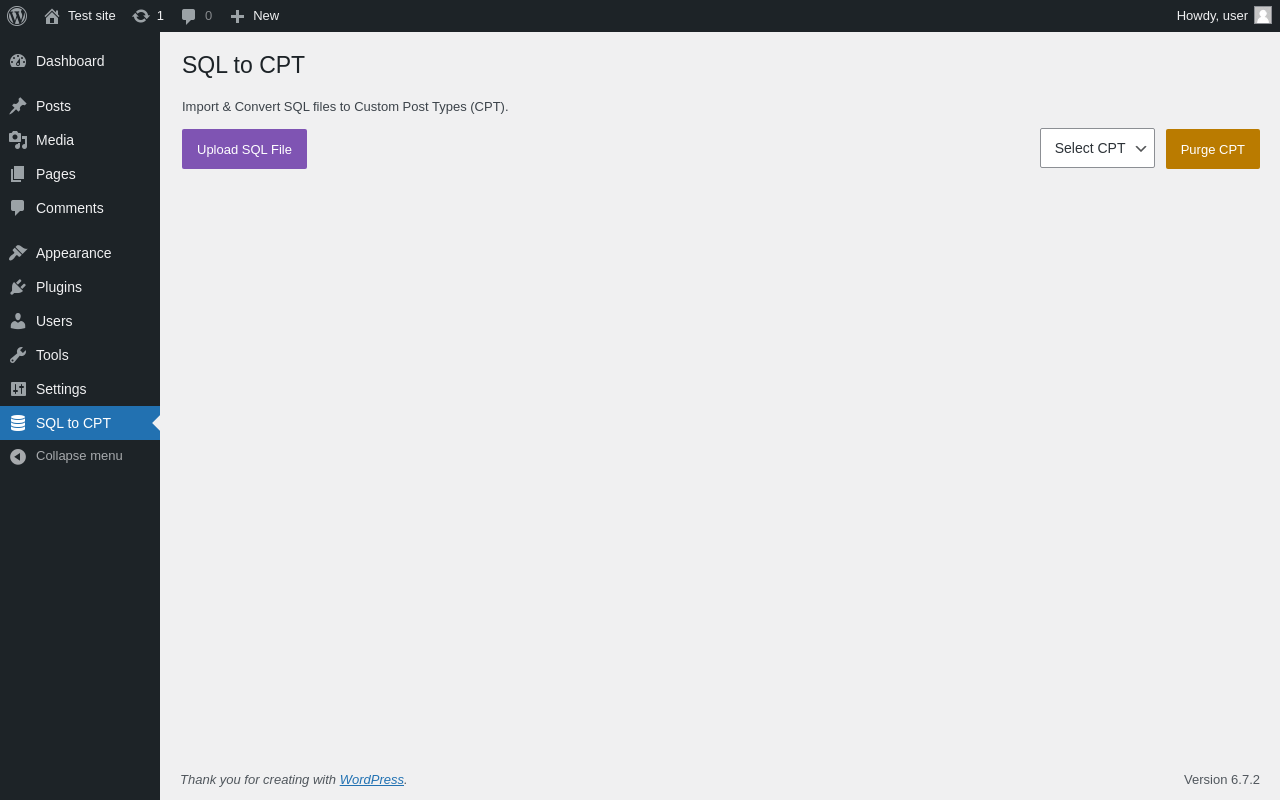1280x800 pixels.
Task: Open the New content menu
Action: [x=254, y=16]
